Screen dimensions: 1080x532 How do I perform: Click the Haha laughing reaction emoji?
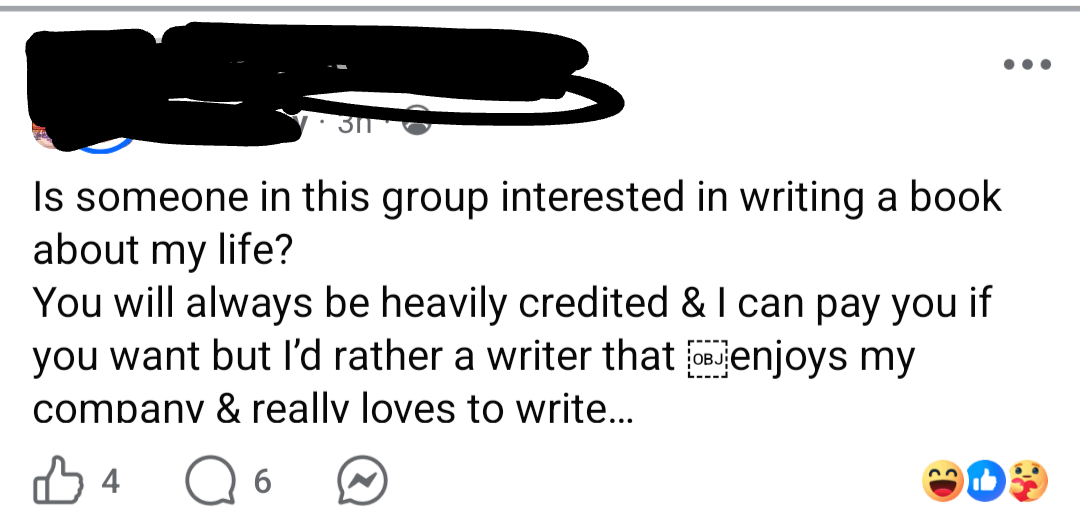tap(945, 482)
